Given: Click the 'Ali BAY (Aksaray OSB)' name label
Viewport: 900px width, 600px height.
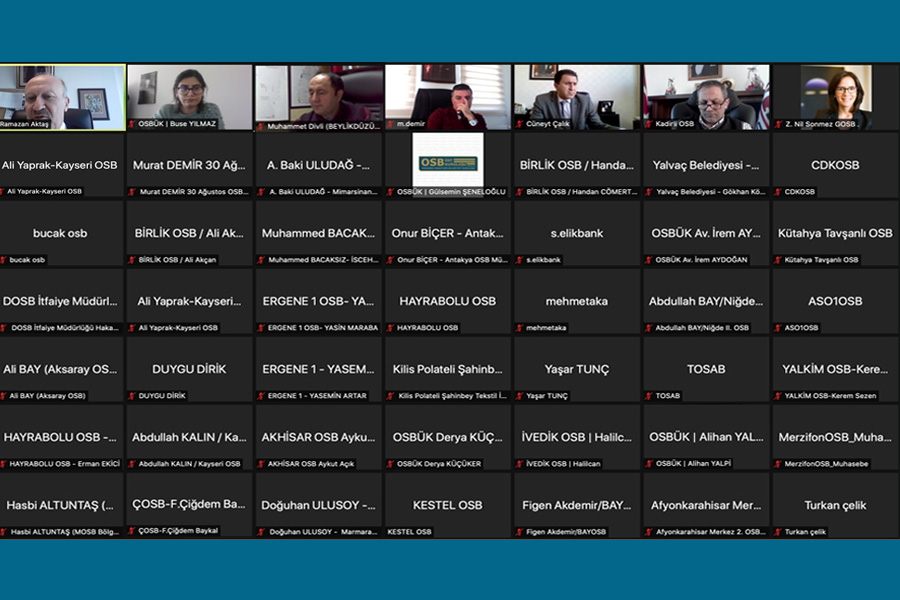Looking at the screenshot, I should [48, 396].
